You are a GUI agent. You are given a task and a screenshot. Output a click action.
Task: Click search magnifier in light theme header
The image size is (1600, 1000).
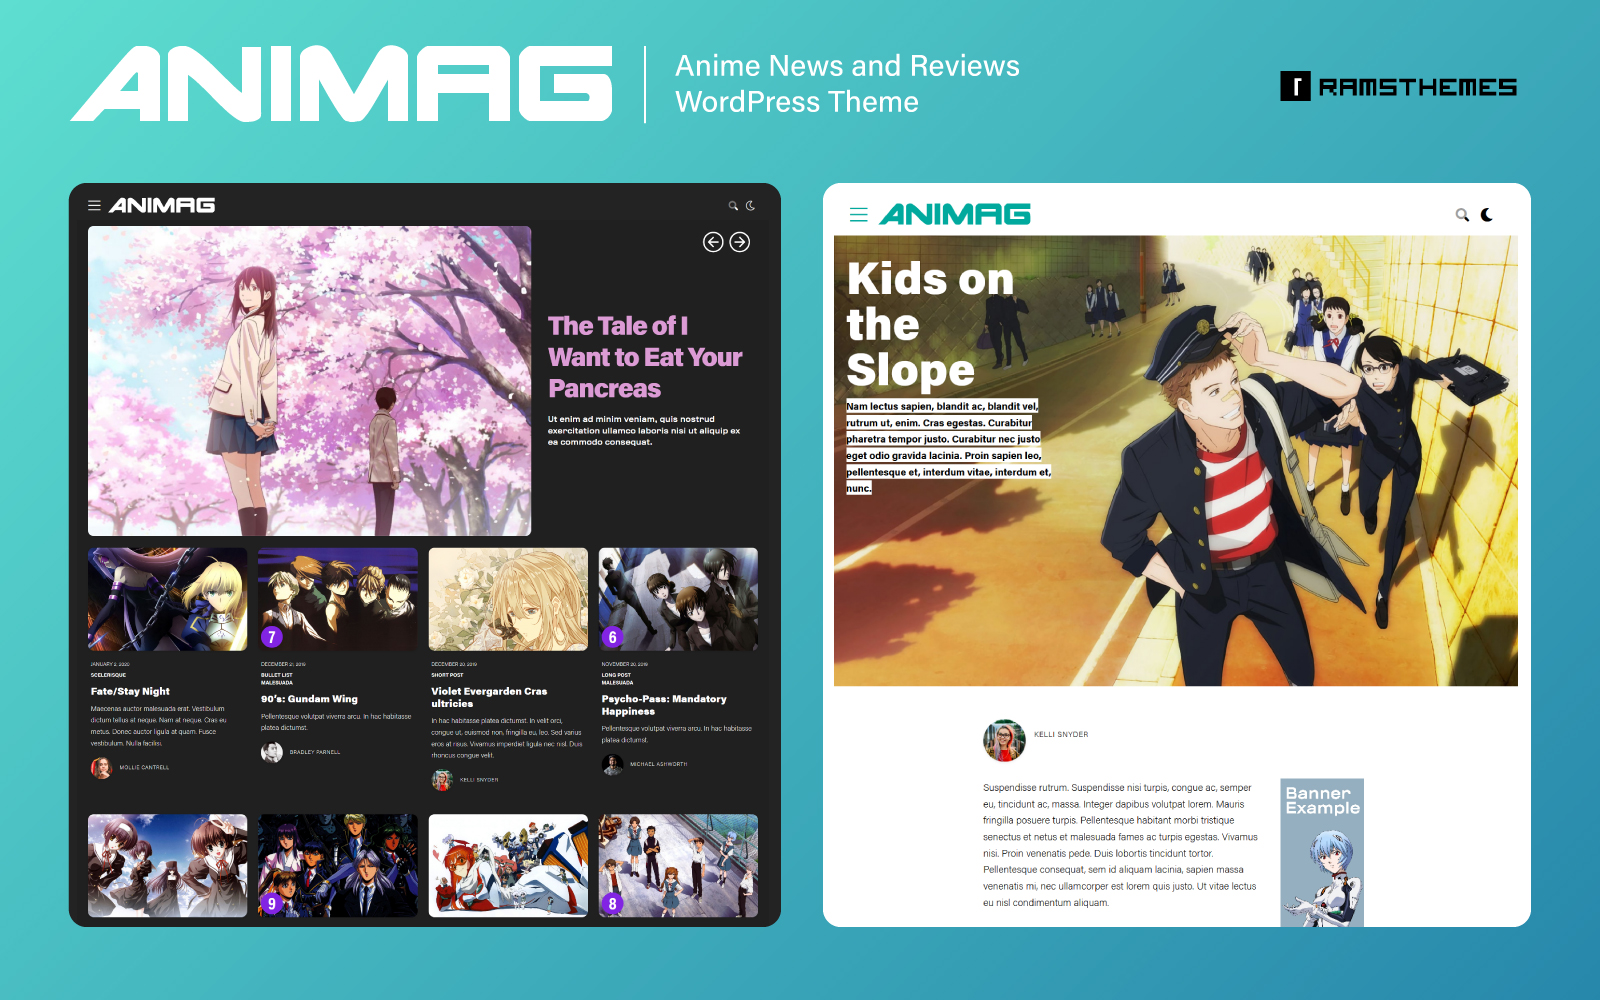[1462, 215]
